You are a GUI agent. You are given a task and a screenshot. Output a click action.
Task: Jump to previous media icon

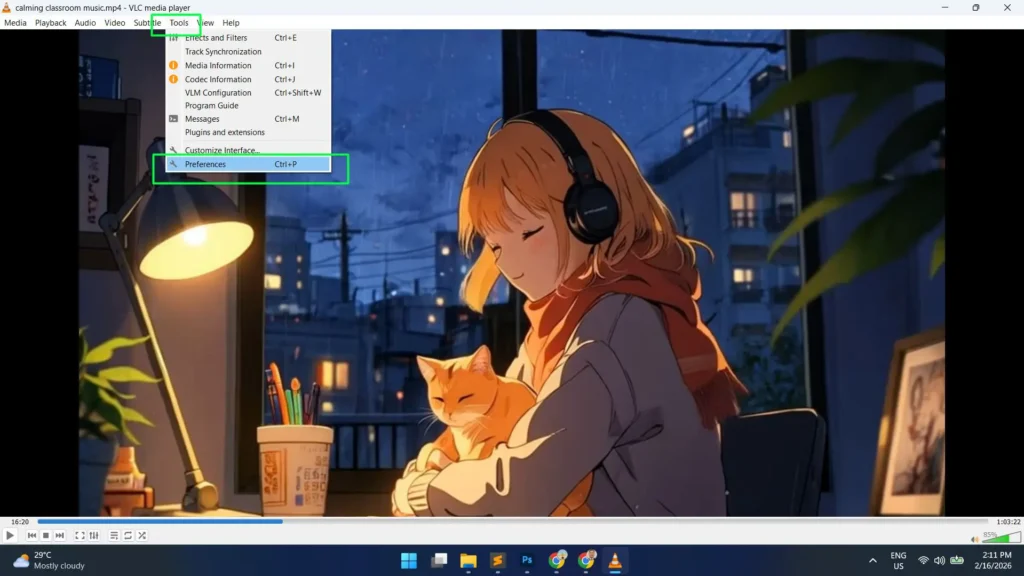click(x=31, y=535)
